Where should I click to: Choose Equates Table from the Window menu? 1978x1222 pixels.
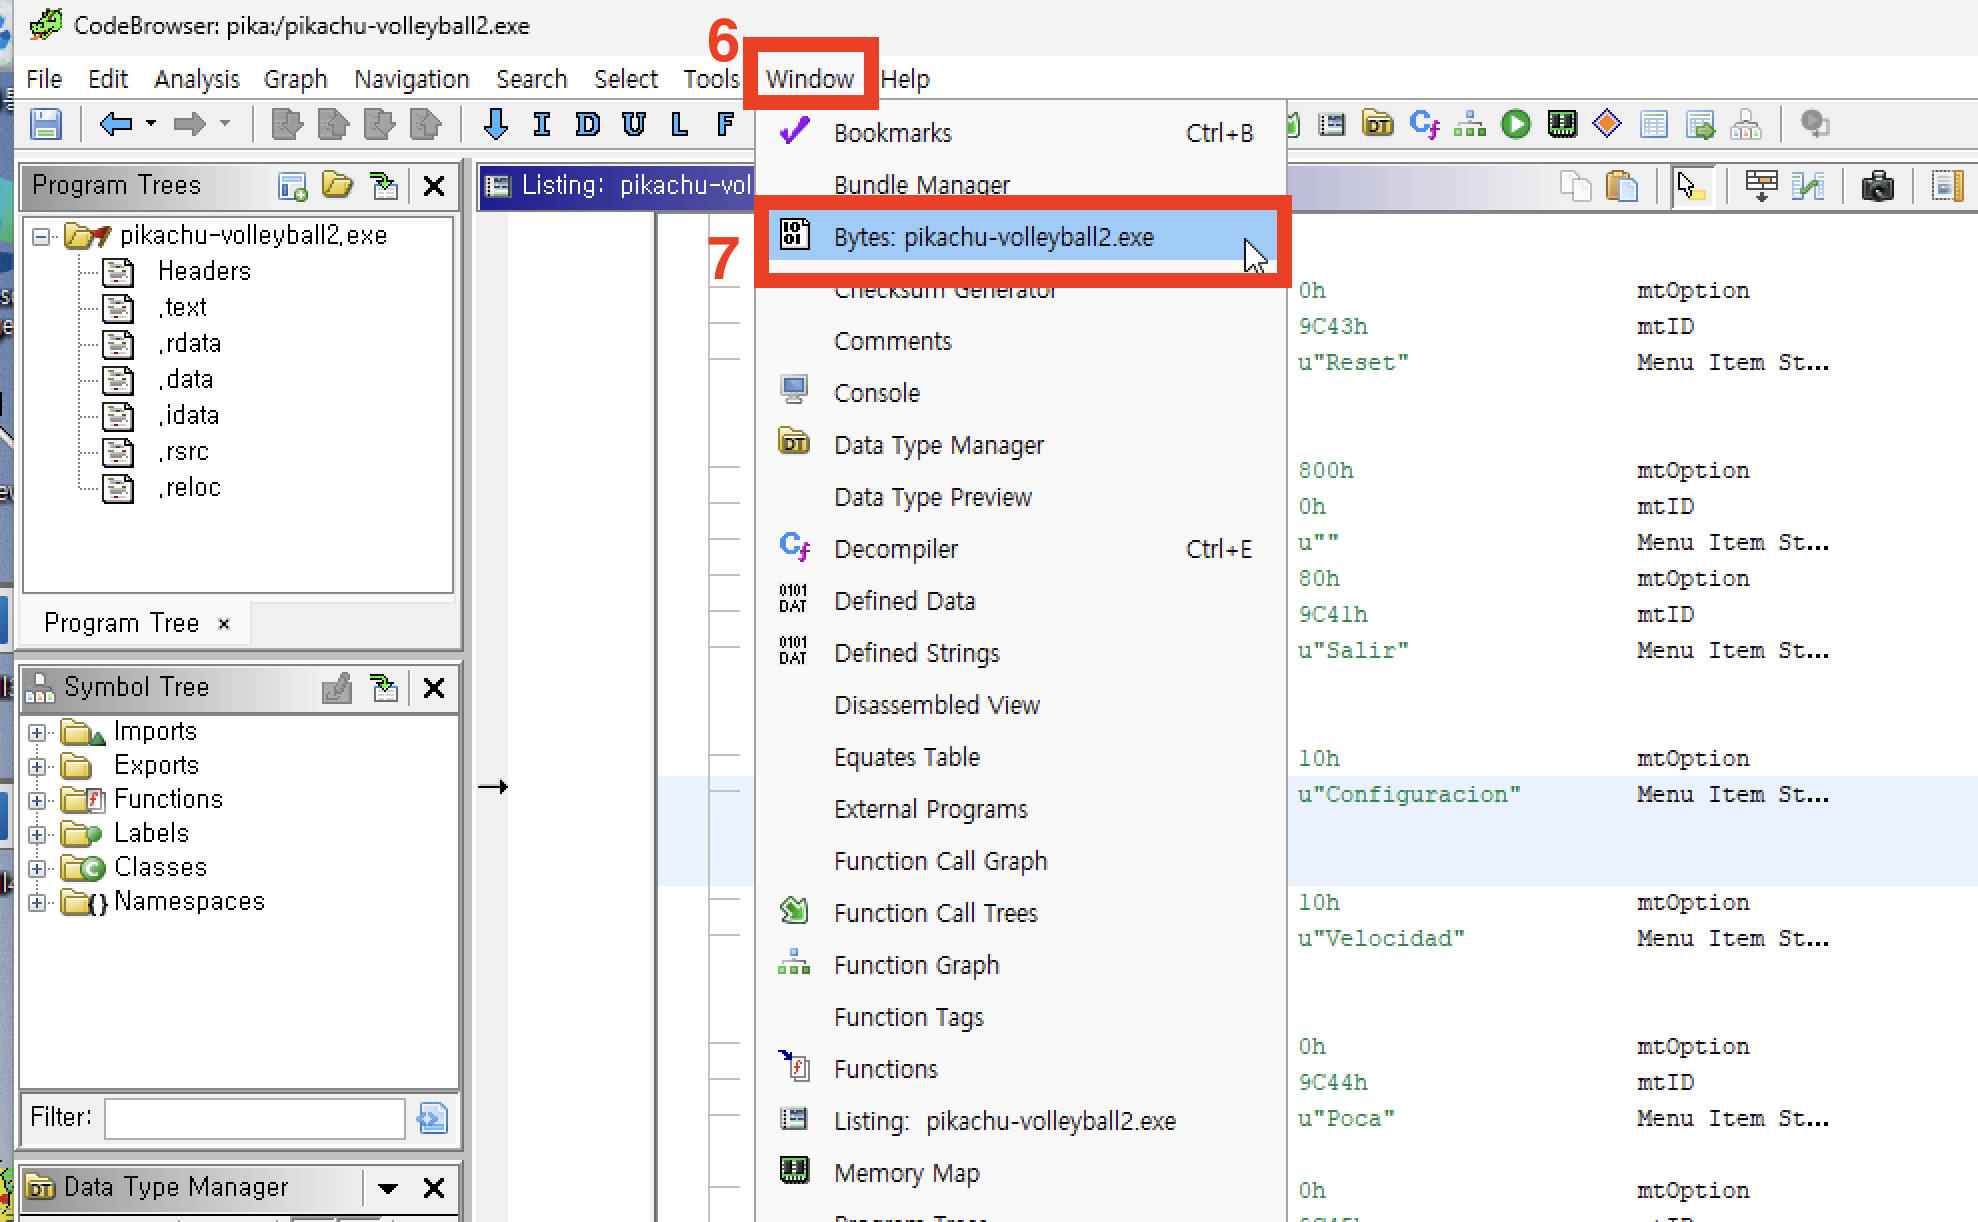1021,757
